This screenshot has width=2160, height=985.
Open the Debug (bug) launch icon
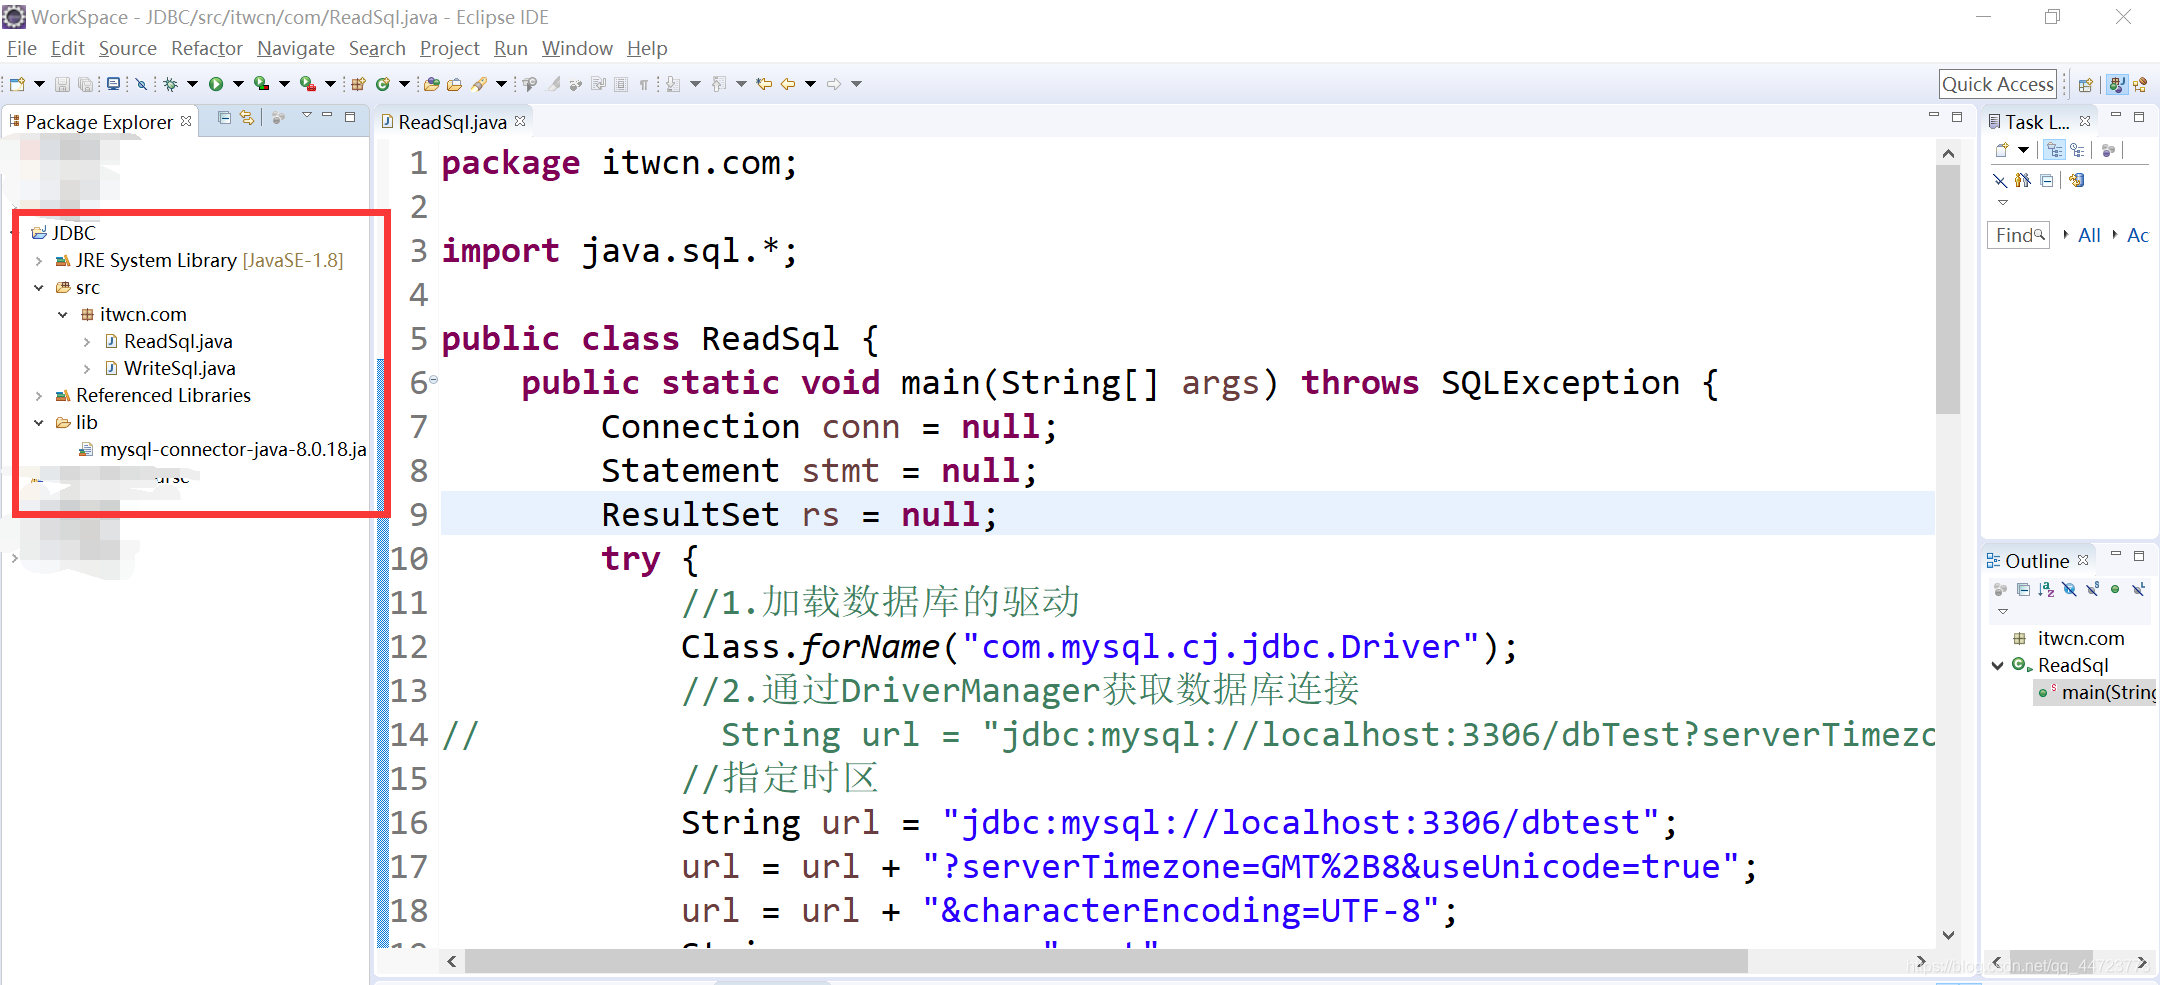pyautogui.click(x=171, y=84)
